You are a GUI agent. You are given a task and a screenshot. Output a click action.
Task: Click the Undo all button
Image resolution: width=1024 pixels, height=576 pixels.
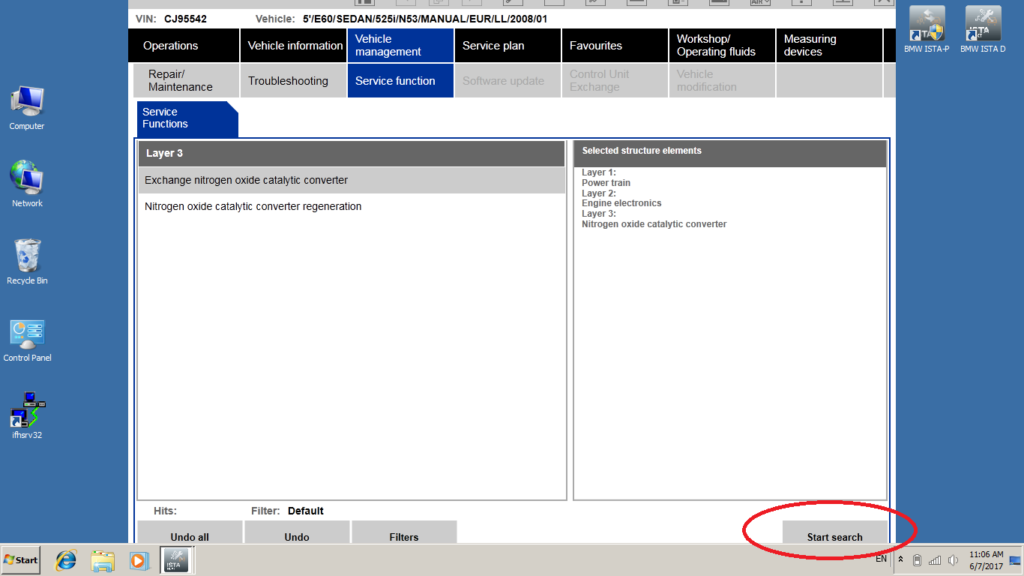(189, 532)
